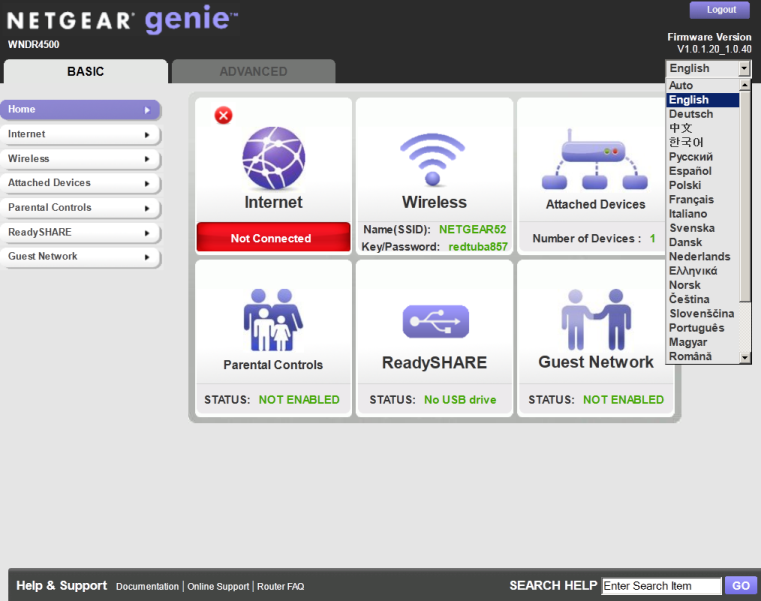This screenshot has height=601, width=761.
Task: Open the Parental Controls family icon
Action: pyautogui.click(x=273, y=320)
